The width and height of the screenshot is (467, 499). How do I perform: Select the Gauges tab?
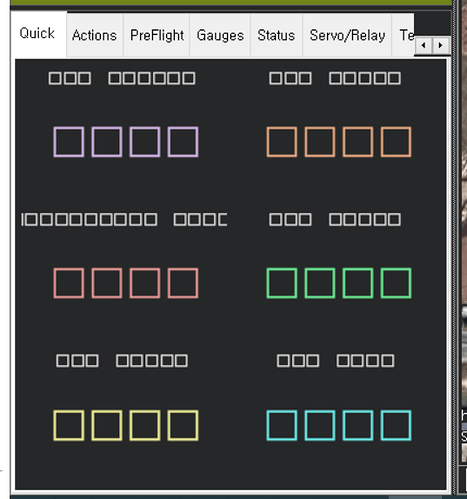[x=220, y=35]
